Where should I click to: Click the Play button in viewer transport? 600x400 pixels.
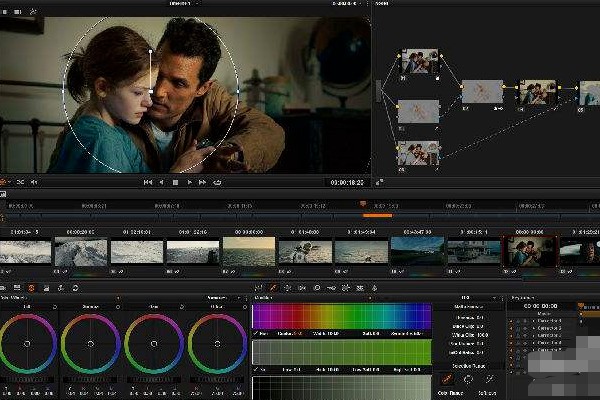(190, 182)
